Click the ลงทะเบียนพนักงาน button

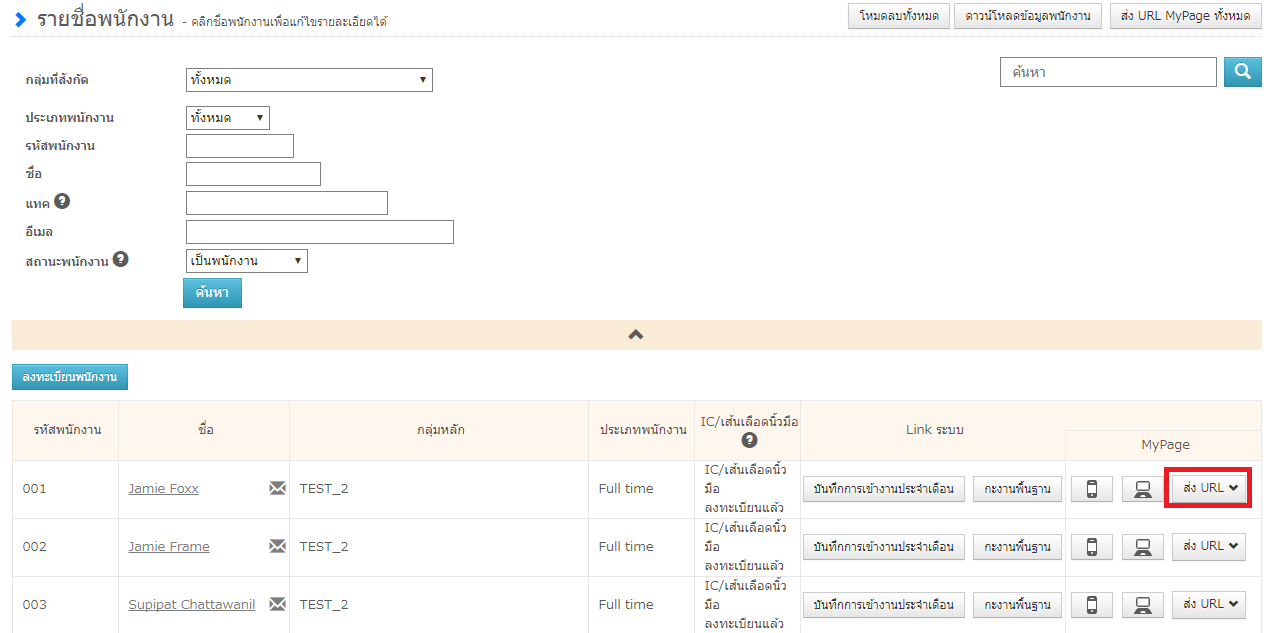click(x=70, y=377)
